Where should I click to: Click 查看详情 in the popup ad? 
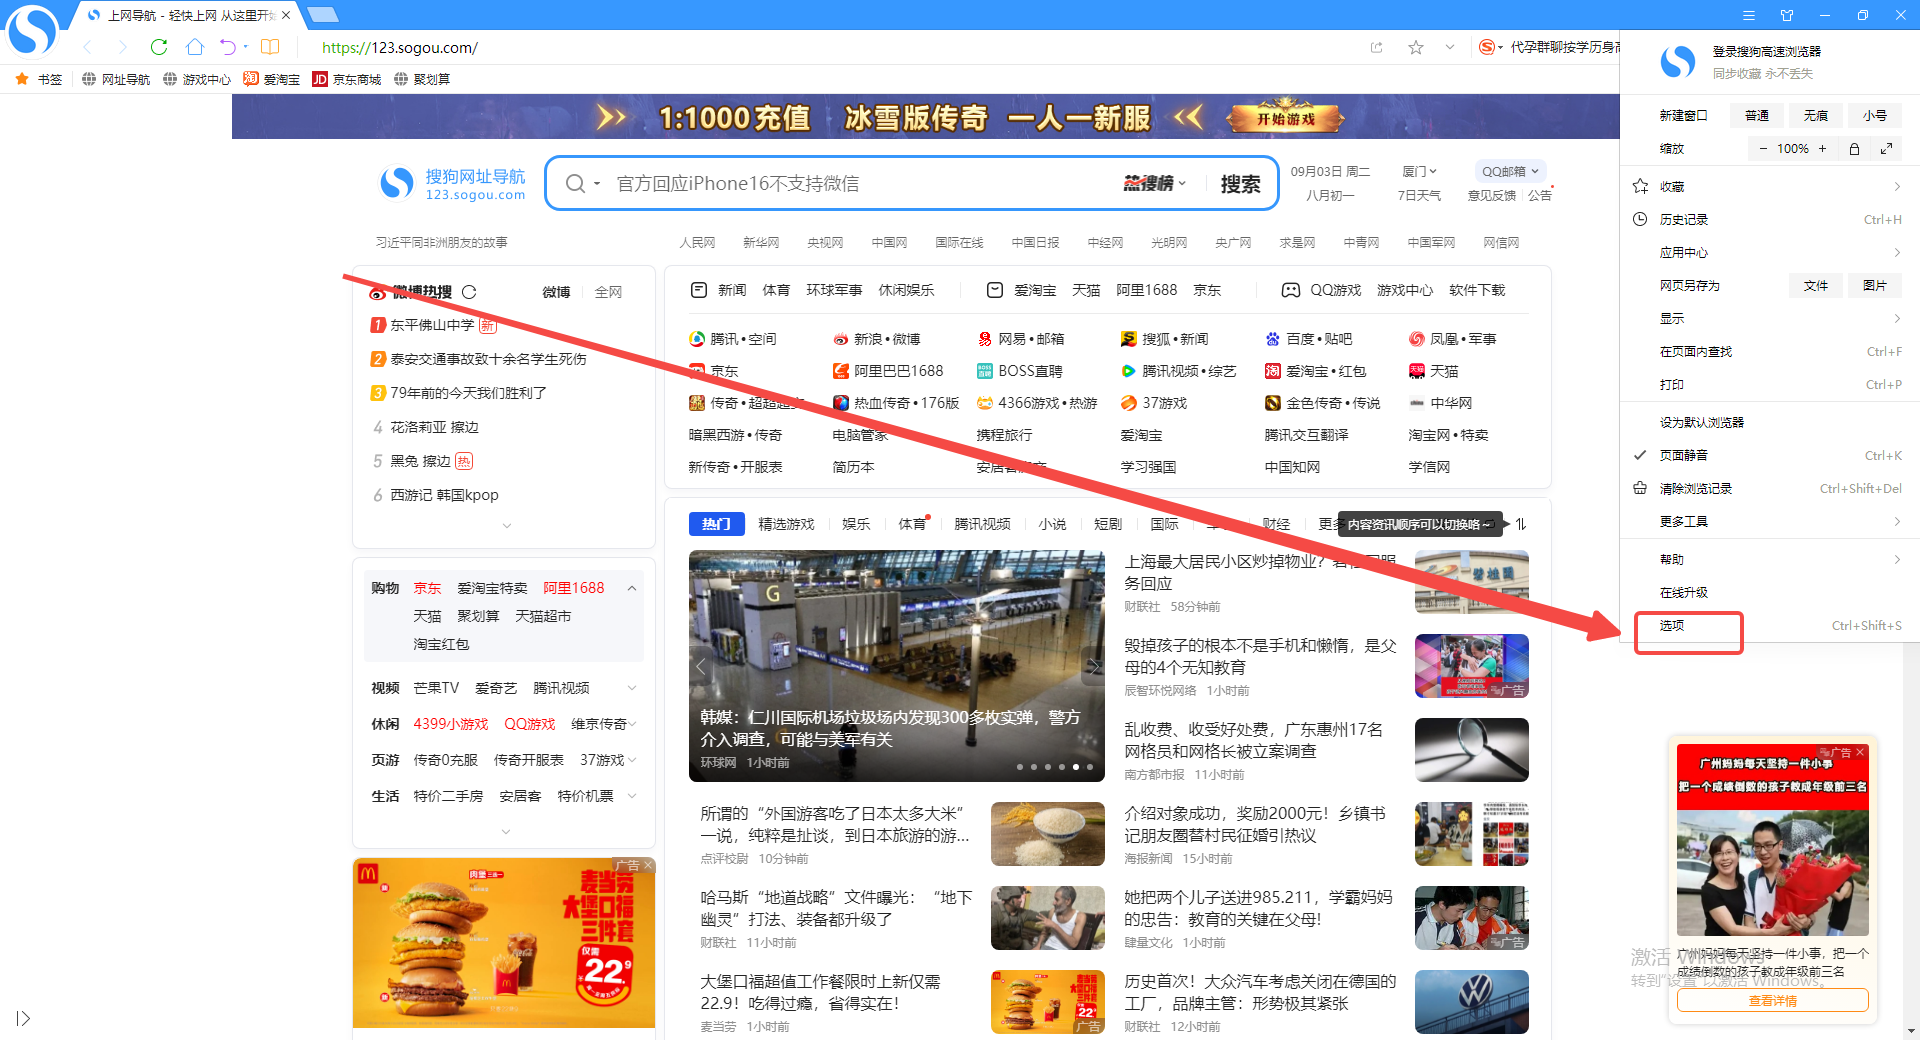pyautogui.click(x=1772, y=1000)
